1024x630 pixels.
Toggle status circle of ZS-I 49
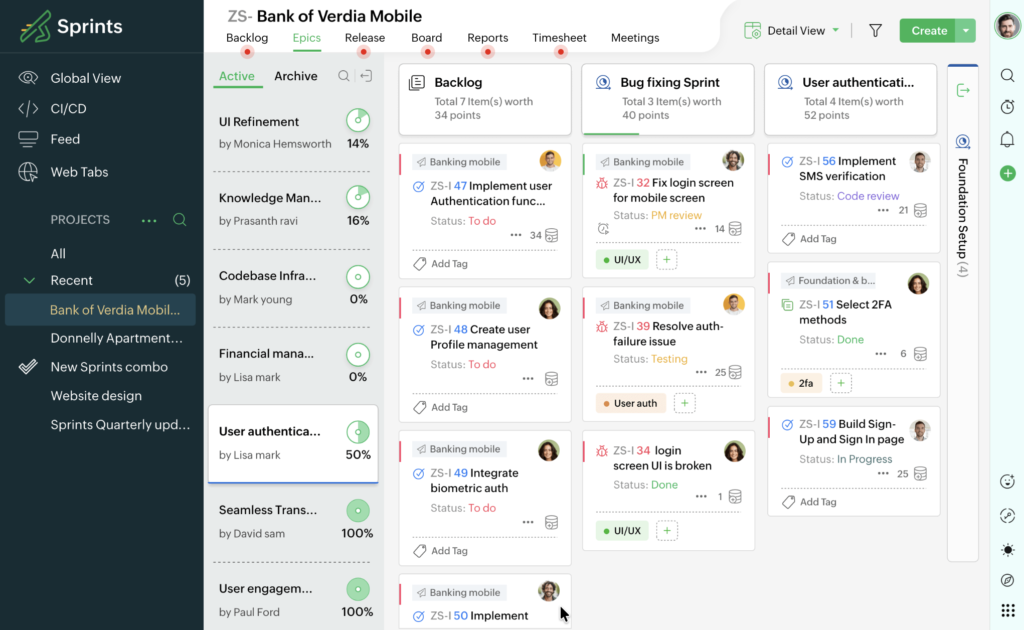click(x=419, y=474)
